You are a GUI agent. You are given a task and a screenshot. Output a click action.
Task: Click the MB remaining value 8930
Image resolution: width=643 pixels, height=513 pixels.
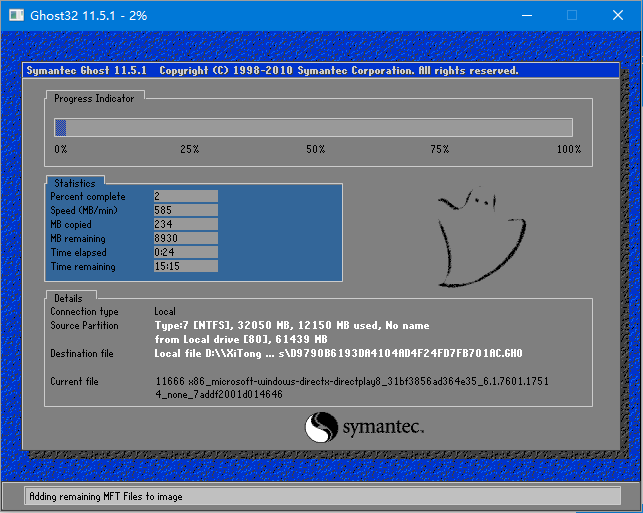pos(184,239)
